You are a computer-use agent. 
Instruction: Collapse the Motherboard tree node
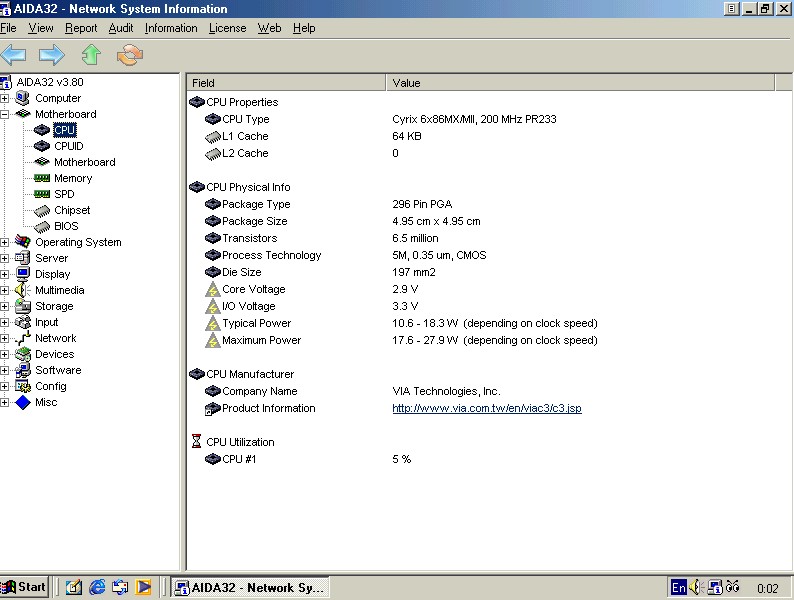tap(5, 114)
